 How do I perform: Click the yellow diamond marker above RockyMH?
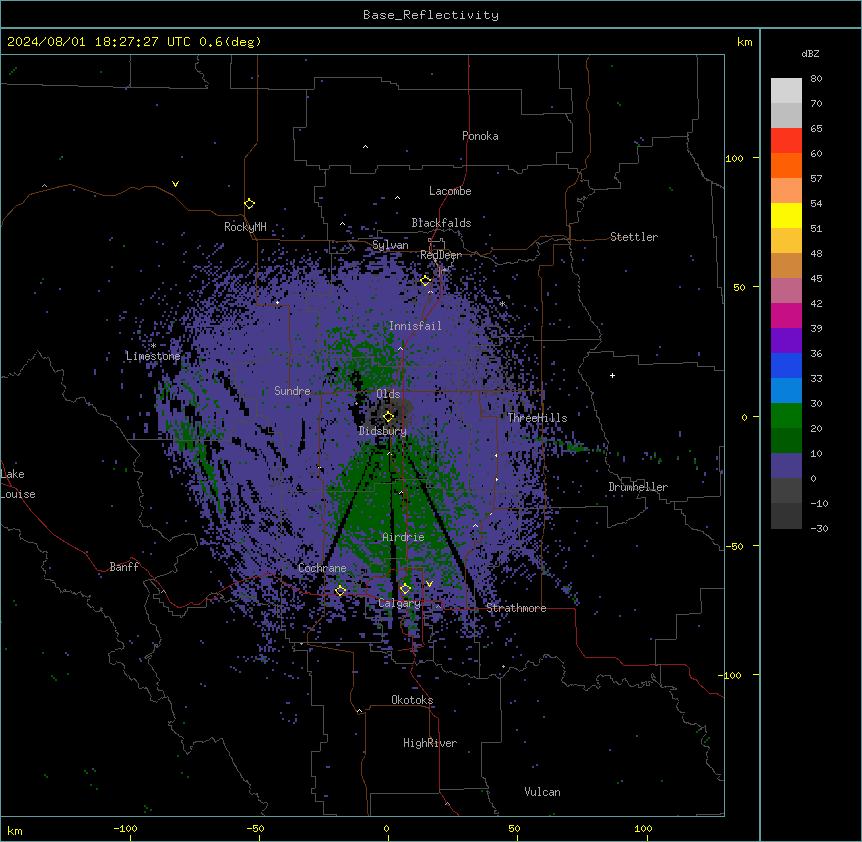[x=249, y=204]
